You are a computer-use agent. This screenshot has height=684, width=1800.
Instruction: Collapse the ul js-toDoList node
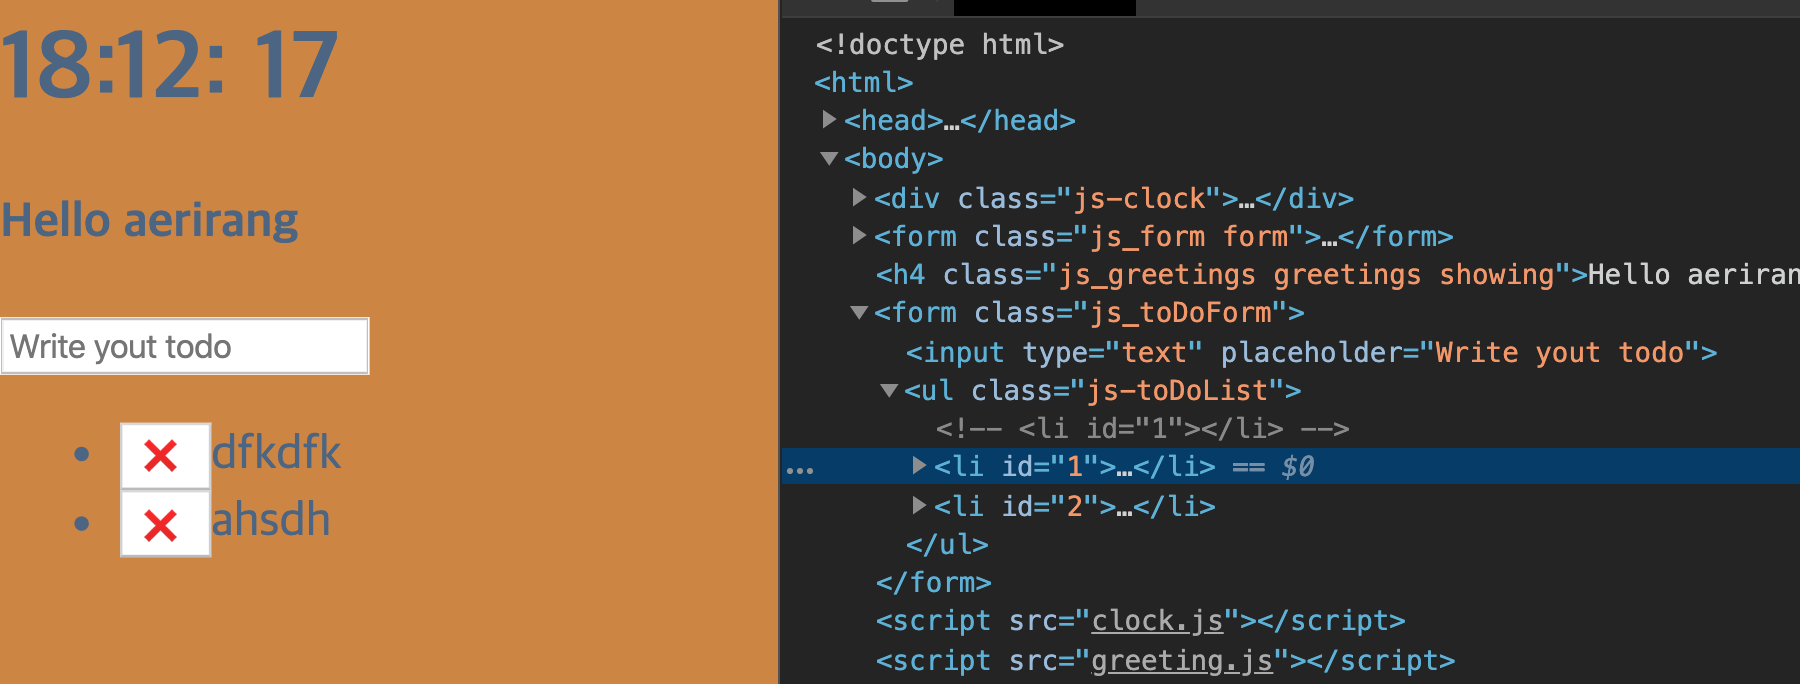coord(889,390)
